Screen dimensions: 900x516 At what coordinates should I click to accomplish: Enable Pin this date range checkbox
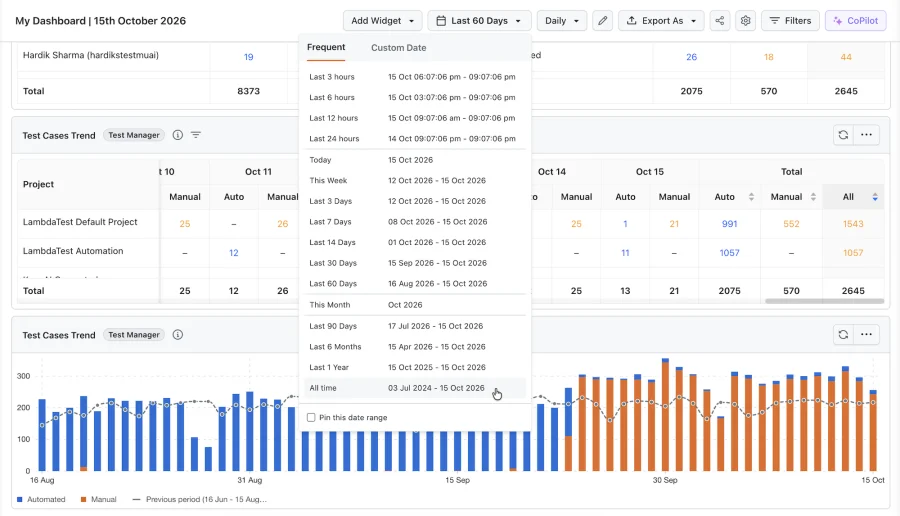click(311, 417)
